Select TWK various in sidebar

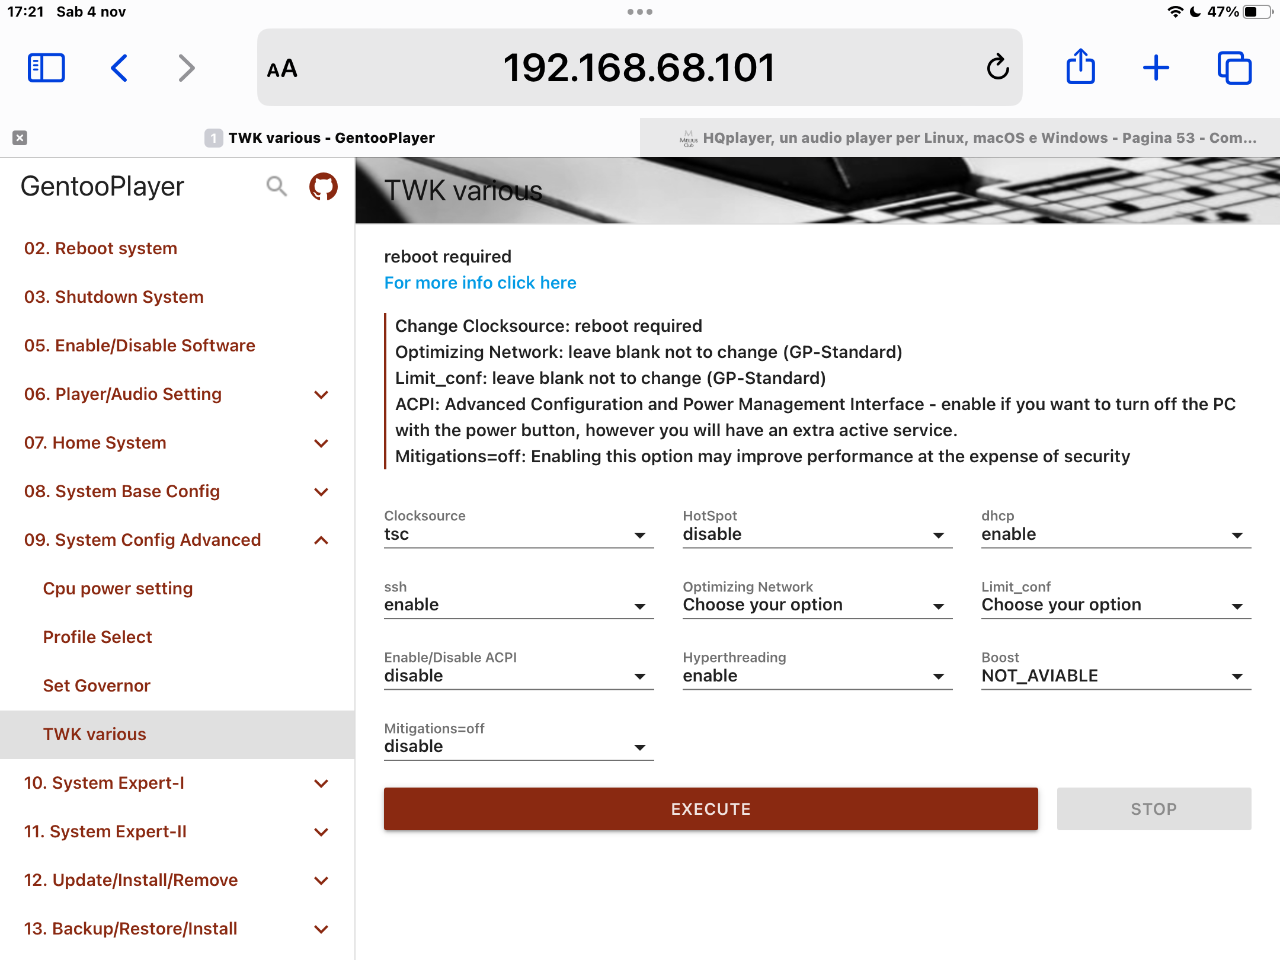pos(177,734)
